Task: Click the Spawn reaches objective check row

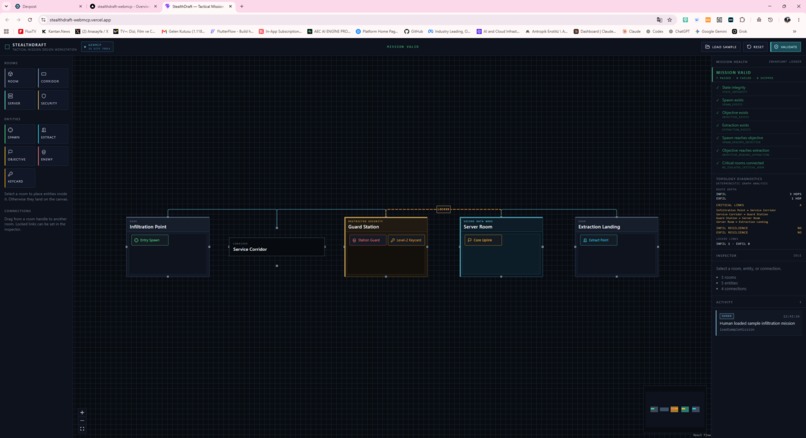Action: (x=757, y=139)
